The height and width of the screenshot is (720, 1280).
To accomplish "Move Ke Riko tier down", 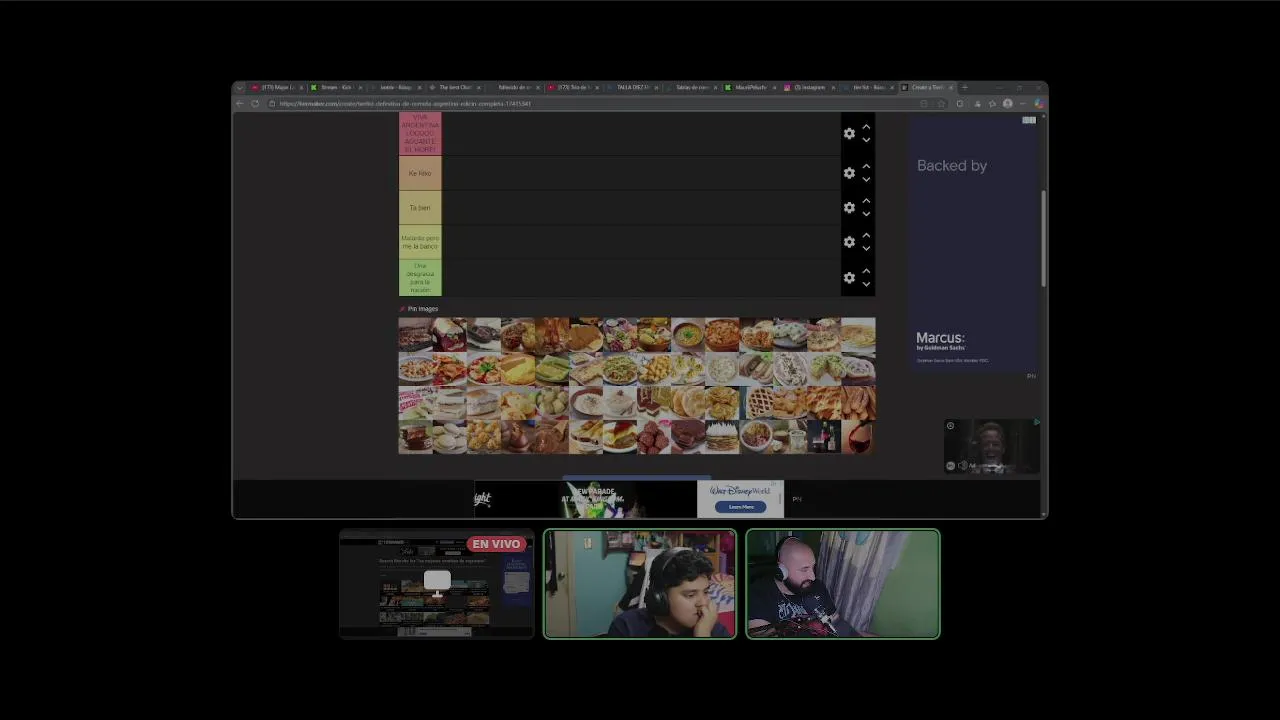I will pos(866,179).
